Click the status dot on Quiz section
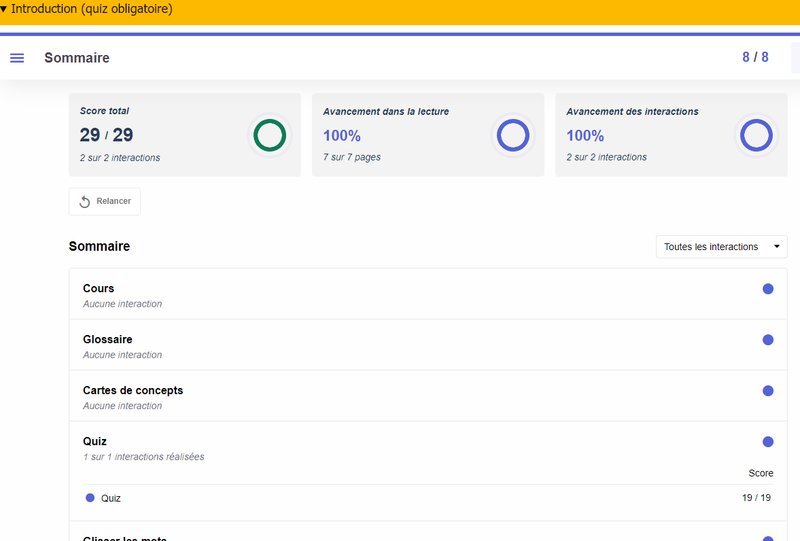 pyautogui.click(x=768, y=442)
